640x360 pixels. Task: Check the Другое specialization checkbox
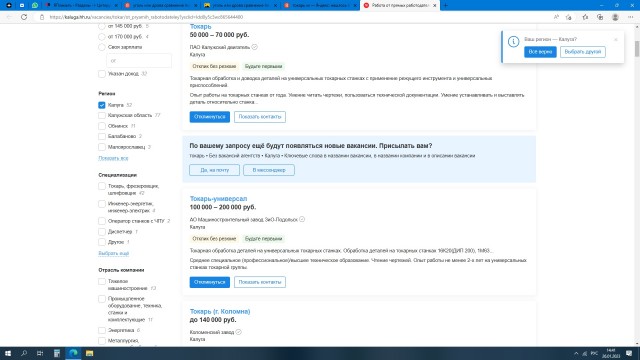102,242
